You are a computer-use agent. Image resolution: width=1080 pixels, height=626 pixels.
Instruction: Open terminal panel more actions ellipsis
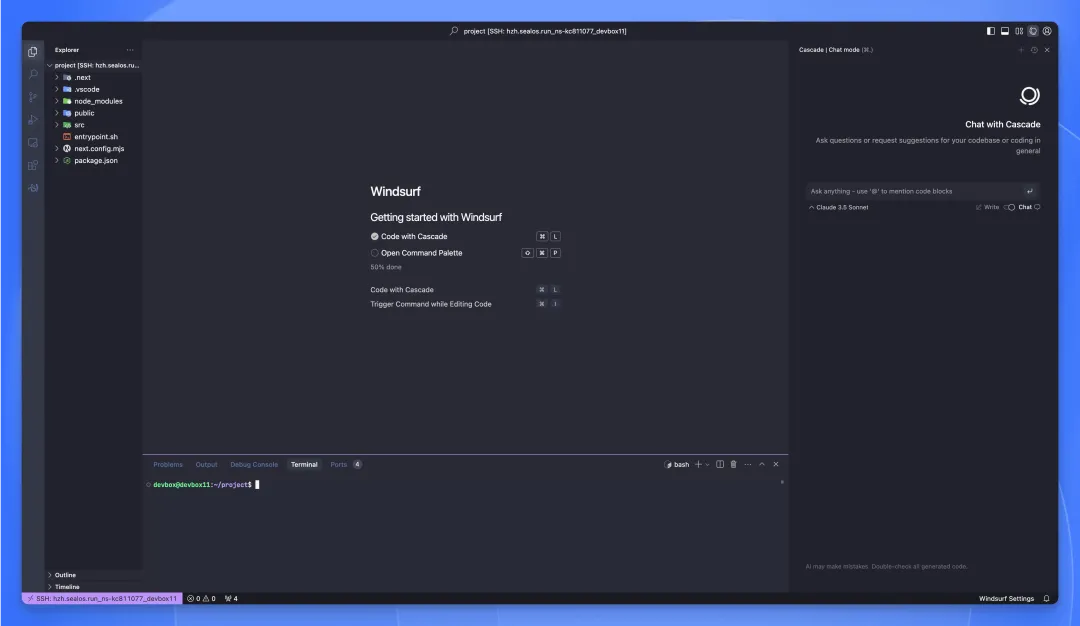(x=747, y=464)
